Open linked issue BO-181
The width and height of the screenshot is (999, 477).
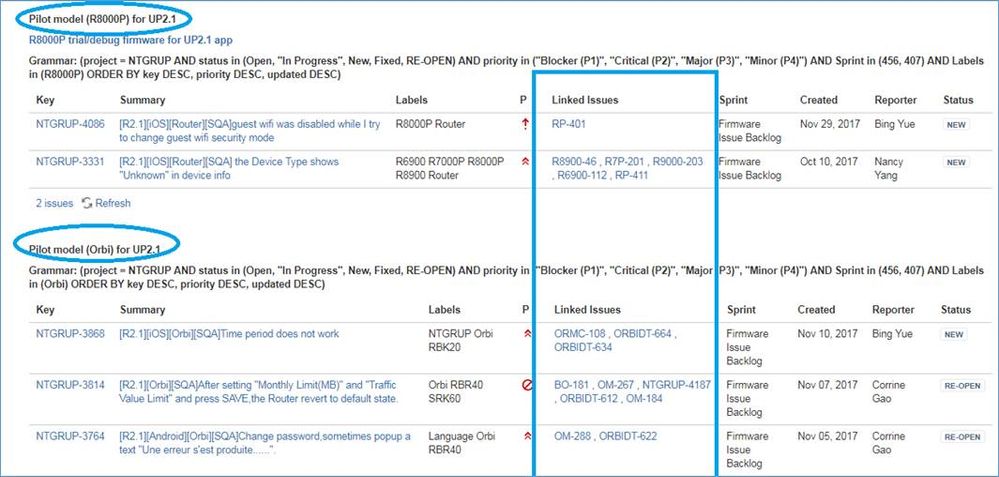(x=571, y=385)
